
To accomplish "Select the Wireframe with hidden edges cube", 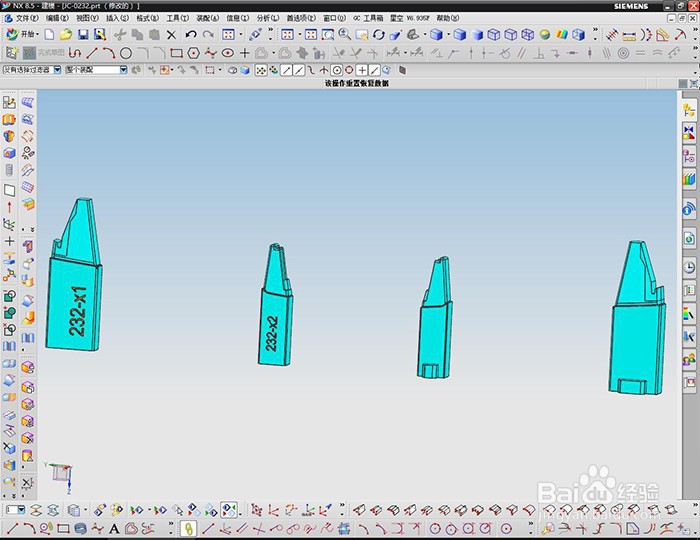I will click(511, 34).
